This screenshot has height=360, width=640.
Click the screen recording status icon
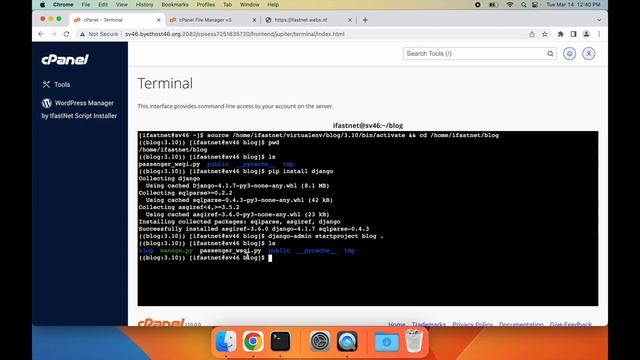(x=478, y=4)
